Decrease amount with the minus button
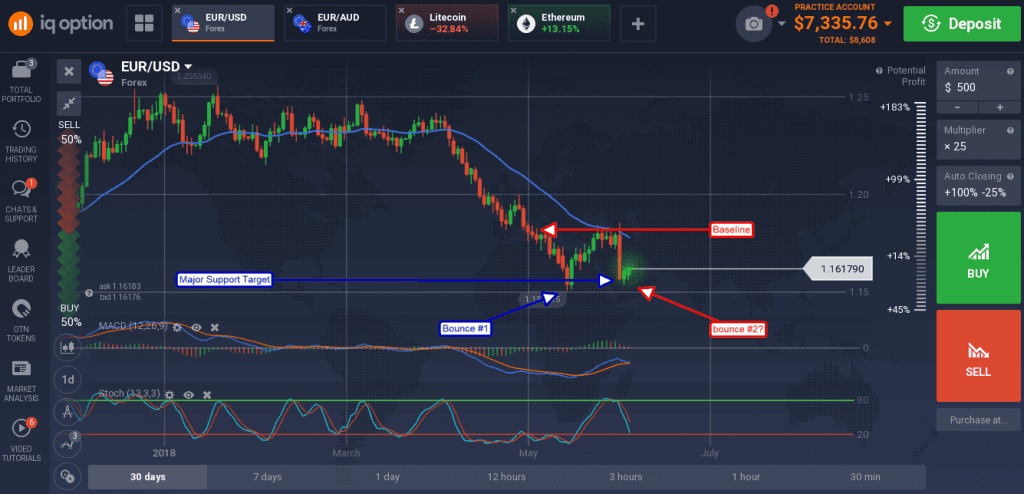 957,107
